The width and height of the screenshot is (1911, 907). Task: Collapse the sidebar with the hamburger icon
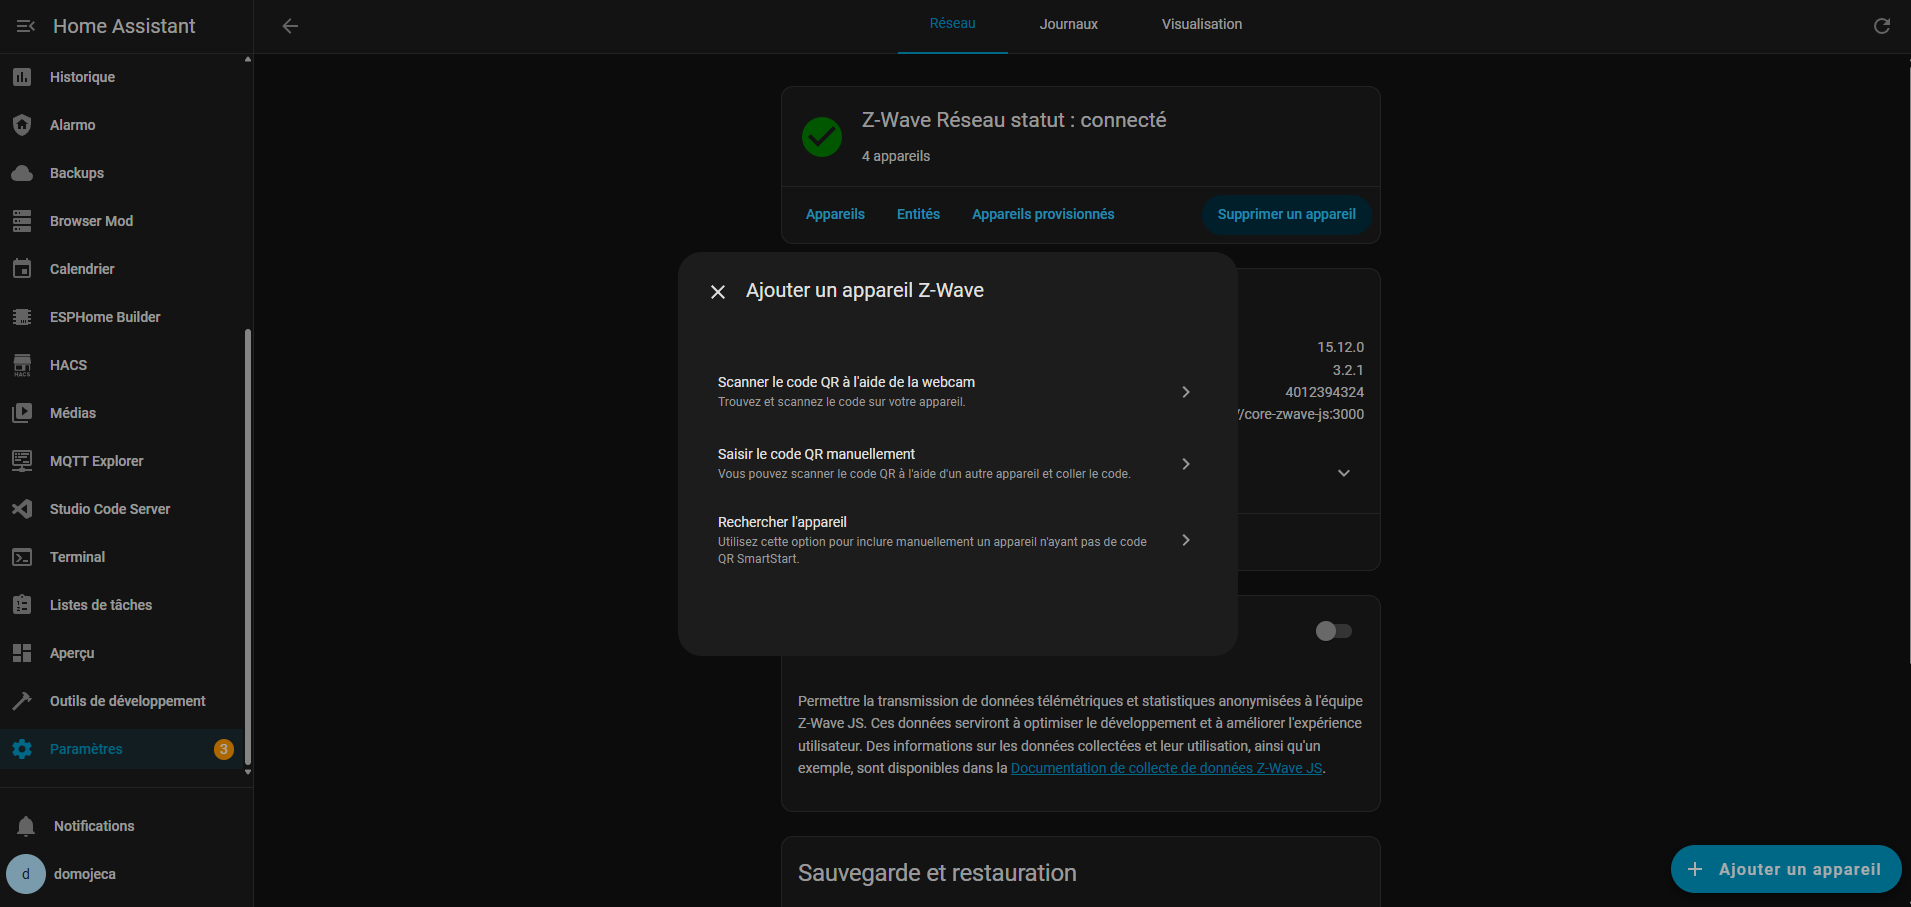click(26, 26)
